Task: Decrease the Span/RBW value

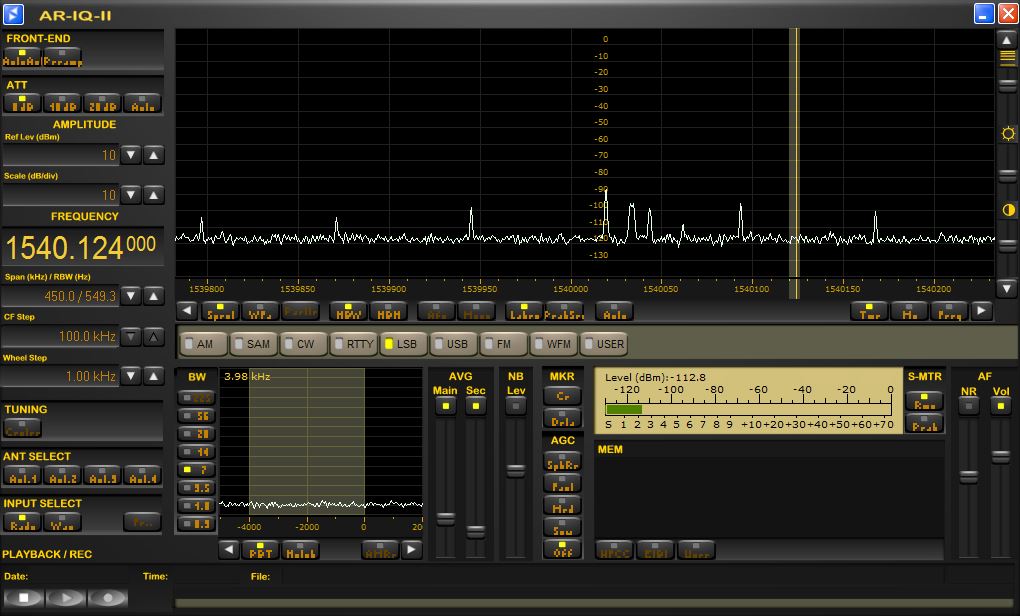Action: pos(131,296)
